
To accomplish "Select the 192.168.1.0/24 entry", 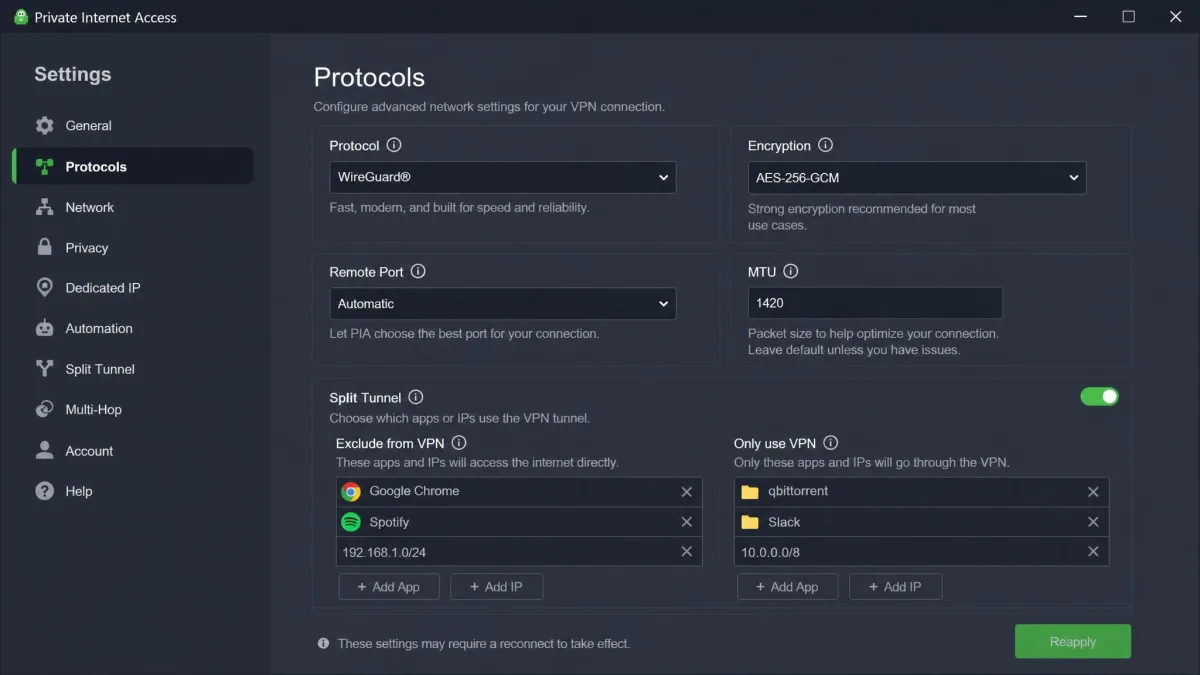I will pos(519,552).
